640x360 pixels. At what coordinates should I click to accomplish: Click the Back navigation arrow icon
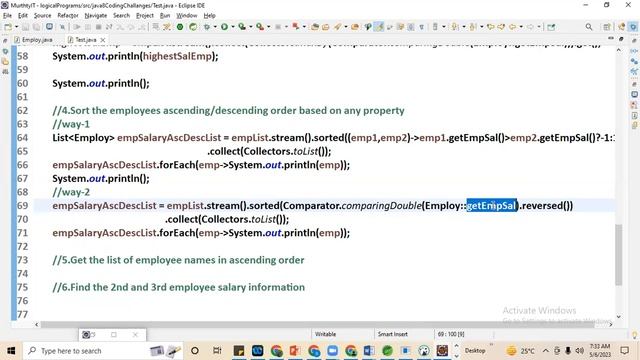[x=512, y=27]
